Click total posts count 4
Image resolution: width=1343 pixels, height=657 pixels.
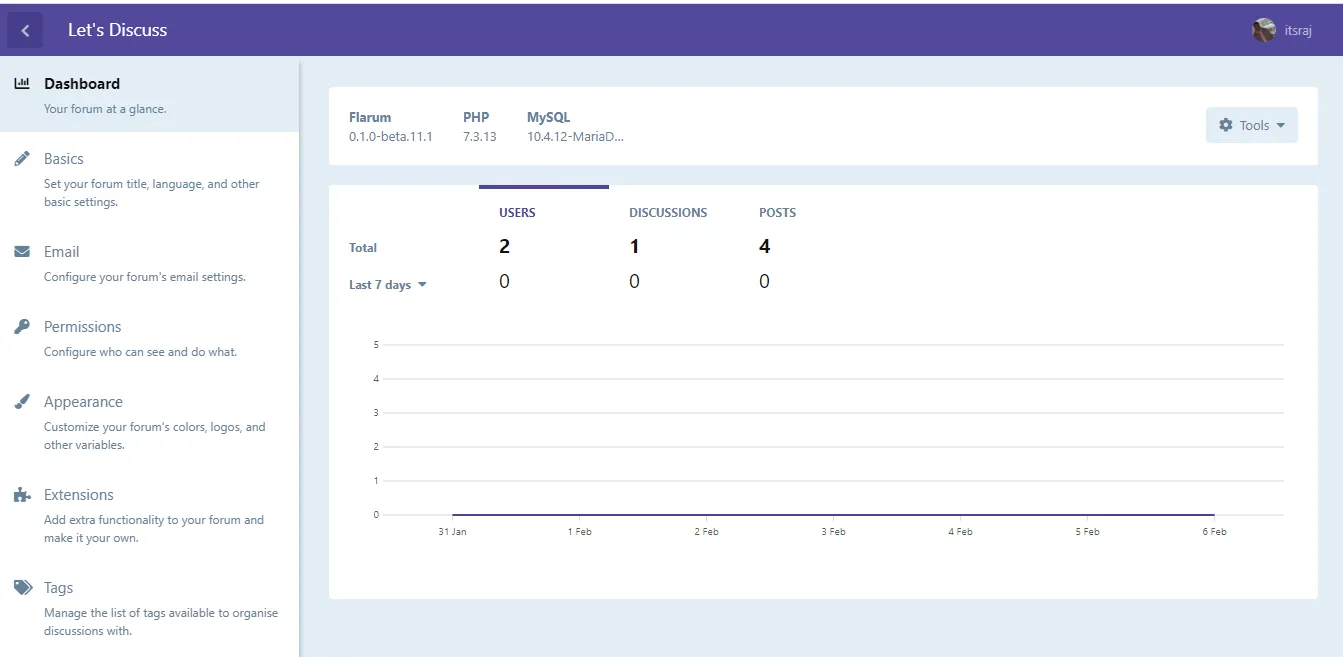[x=765, y=247]
